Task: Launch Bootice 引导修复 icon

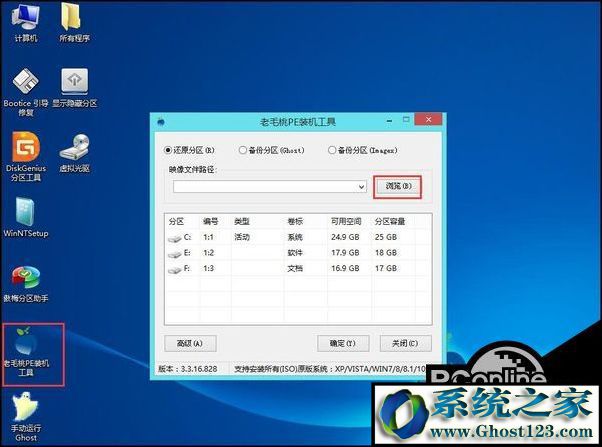Action: coord(25,92)
